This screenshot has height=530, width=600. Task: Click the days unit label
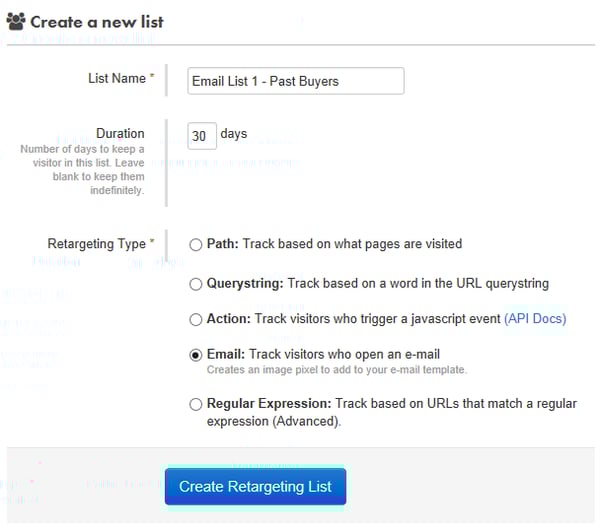coord(234,134)
